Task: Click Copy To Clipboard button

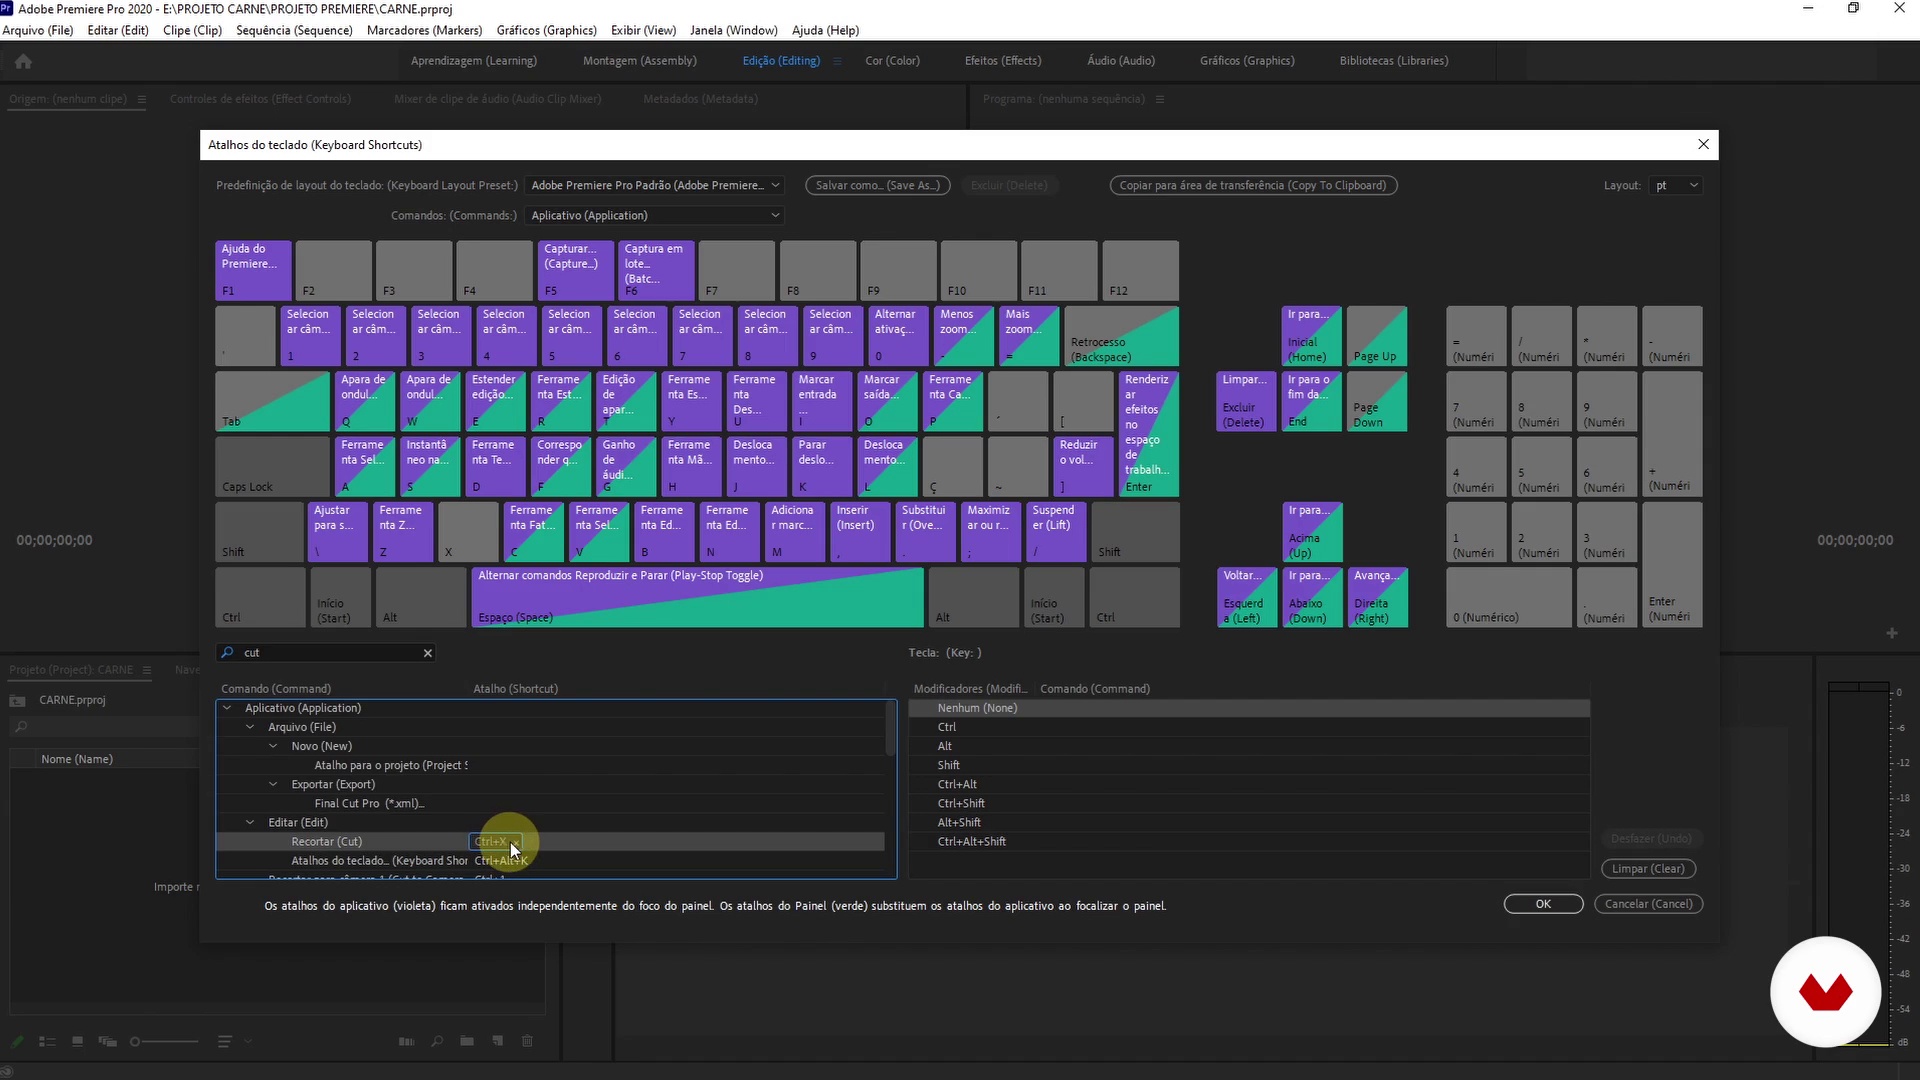Action: [1253, 185]
